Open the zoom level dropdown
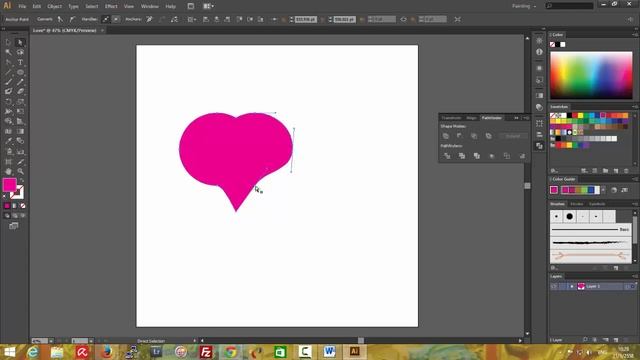640x360 pixels. [51, 340]
